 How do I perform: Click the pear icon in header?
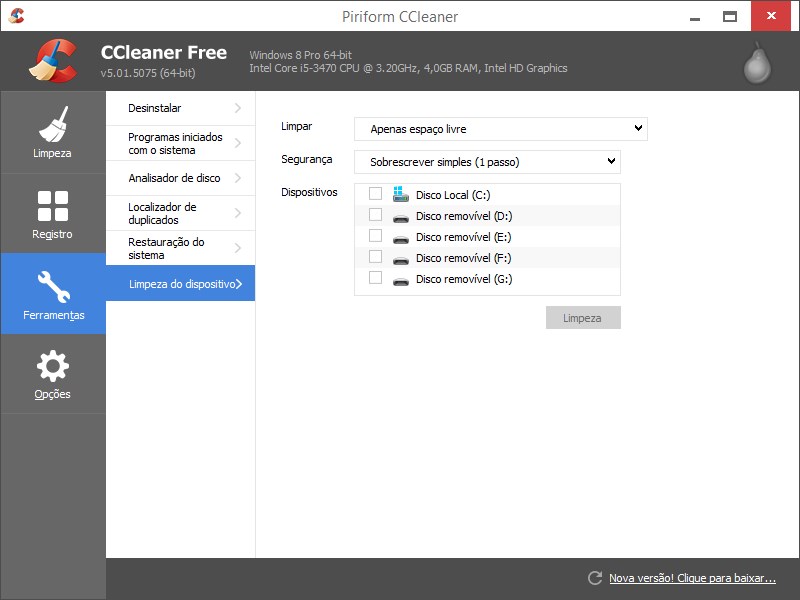(x=757, y=63)
